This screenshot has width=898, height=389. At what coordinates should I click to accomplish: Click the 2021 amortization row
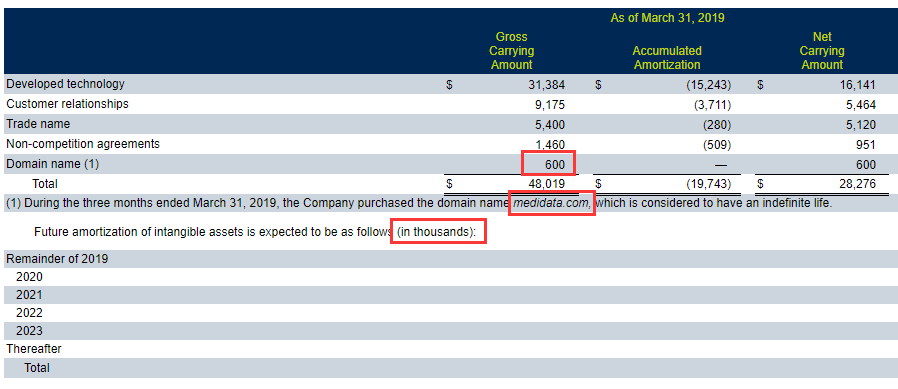tap(449, 295)
